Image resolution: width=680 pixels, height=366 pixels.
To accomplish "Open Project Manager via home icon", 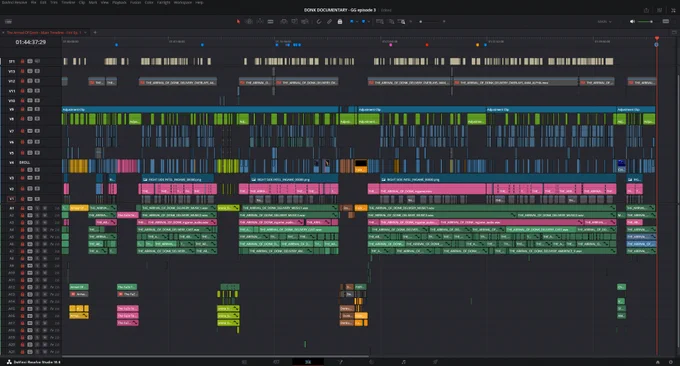I will pos(657,362).
